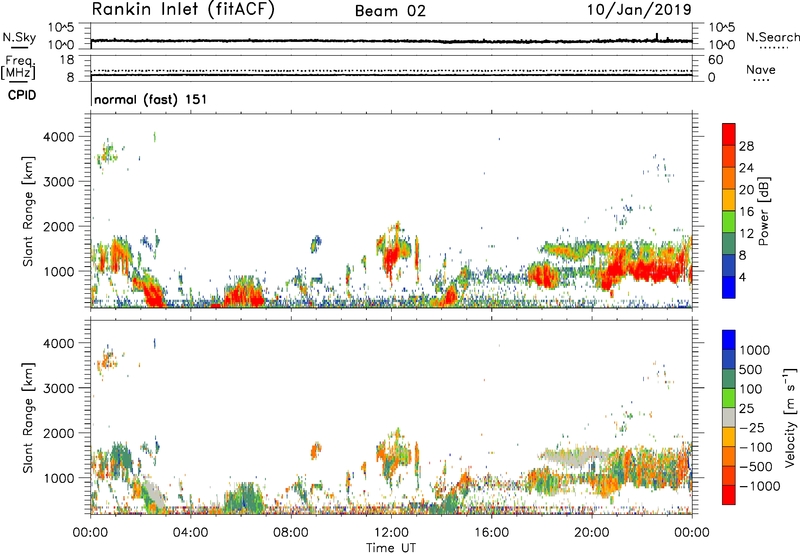Screen dimensions: 800x554
Task: Click the Power [dB] colorbar title
Action: tap(764, 212)
